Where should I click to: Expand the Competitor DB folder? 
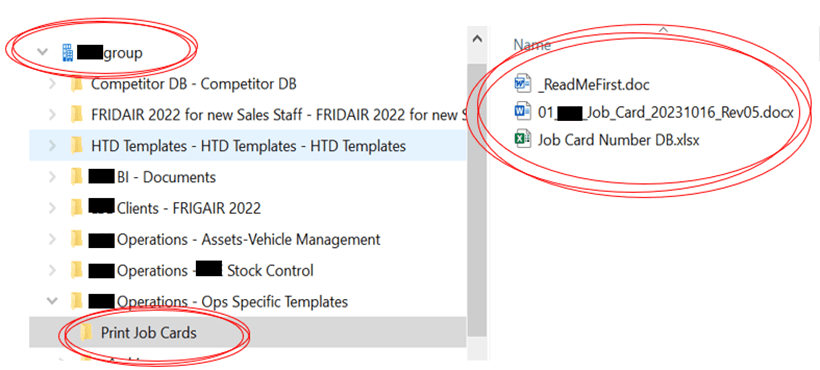coord(52,84)
